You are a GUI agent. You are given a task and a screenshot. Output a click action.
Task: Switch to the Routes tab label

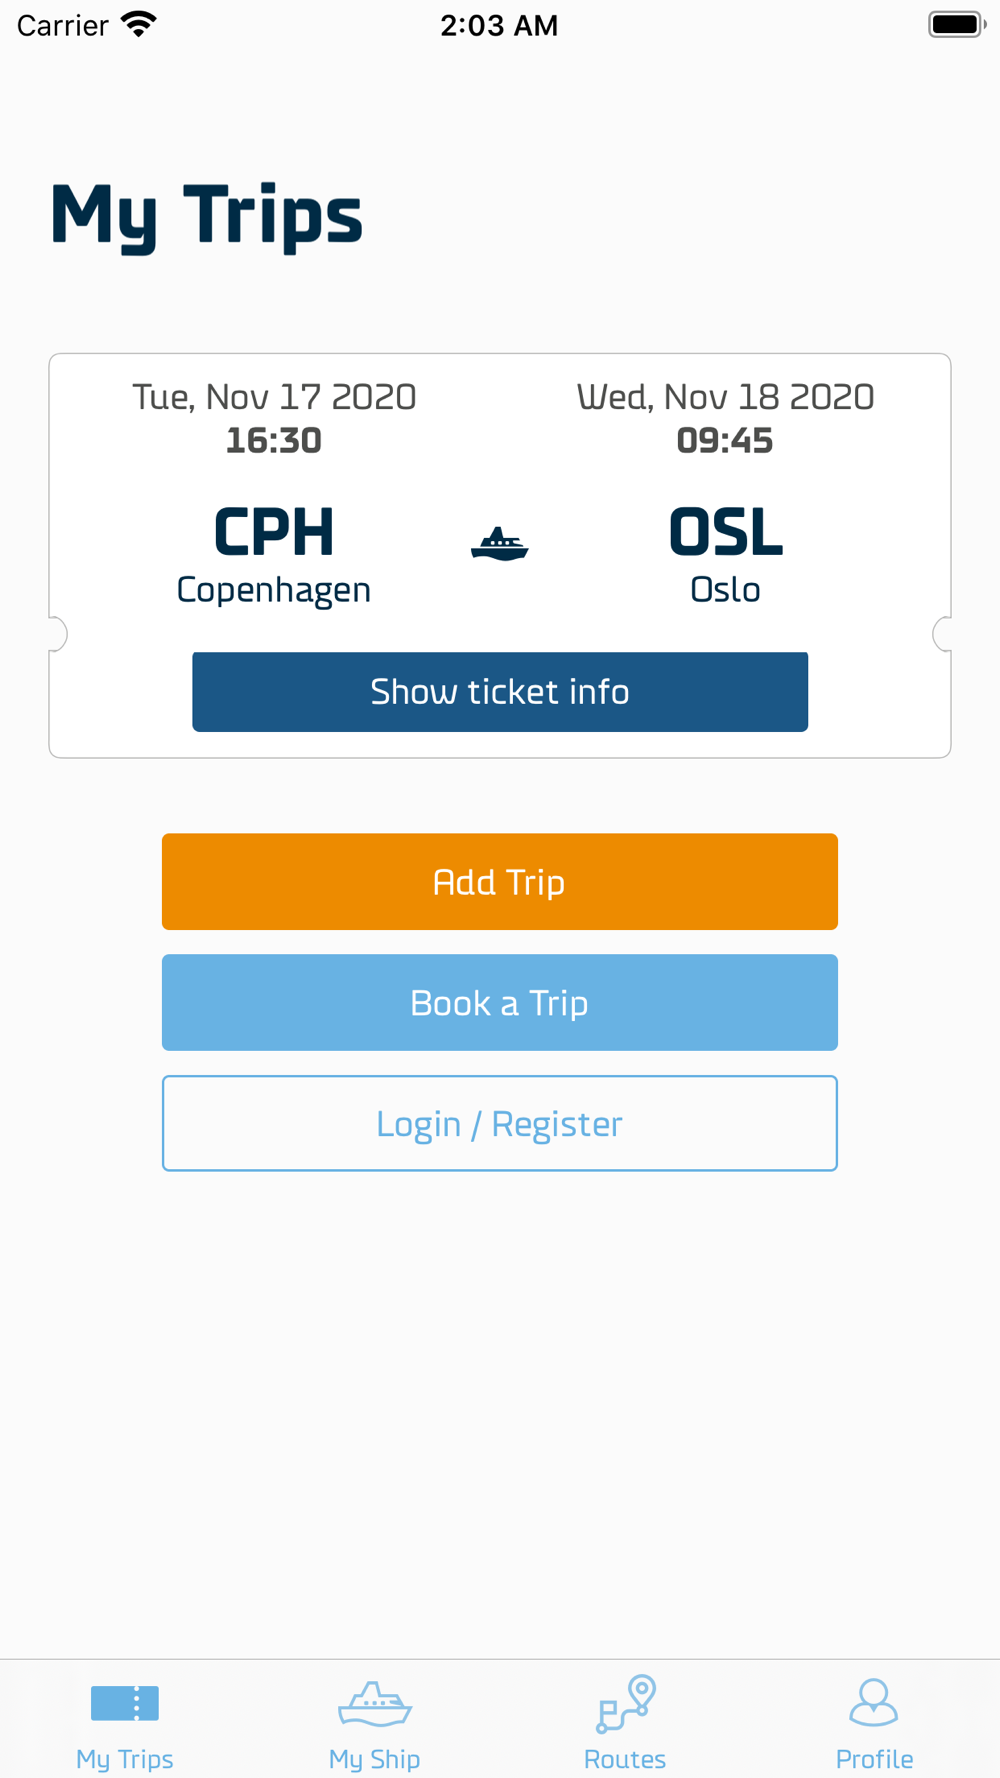(625, 1758)
